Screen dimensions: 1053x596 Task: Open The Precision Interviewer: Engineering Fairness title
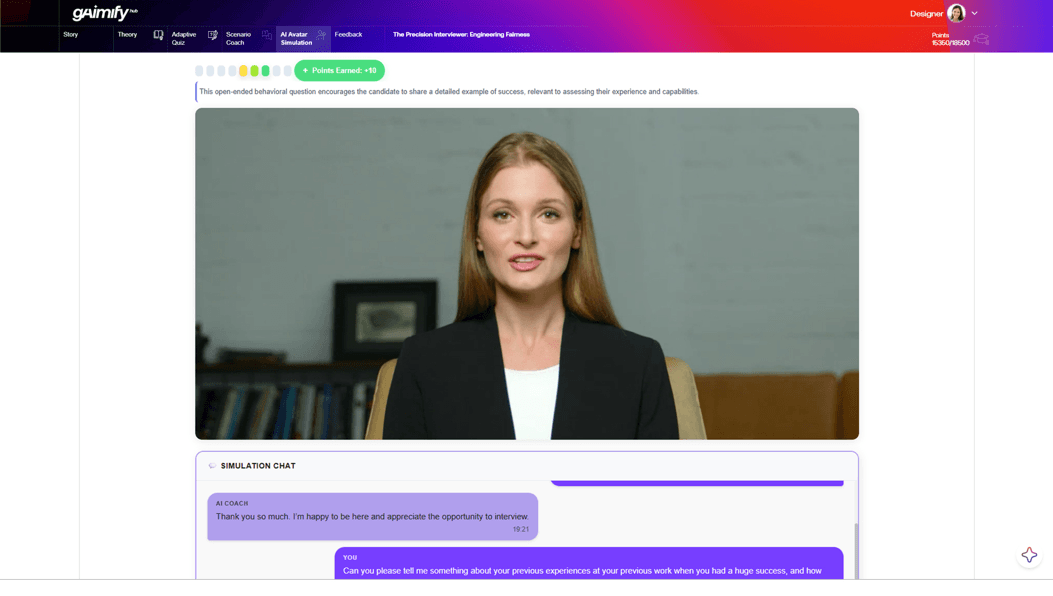click(x=461, y=33)
